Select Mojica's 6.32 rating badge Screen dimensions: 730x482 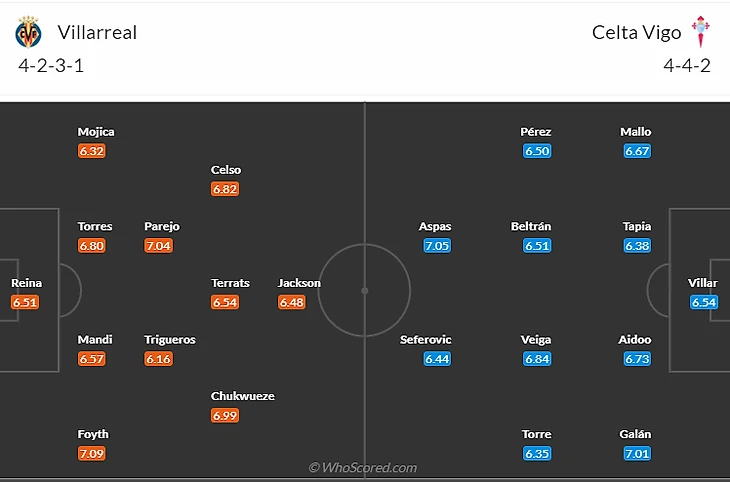point(92,151)
